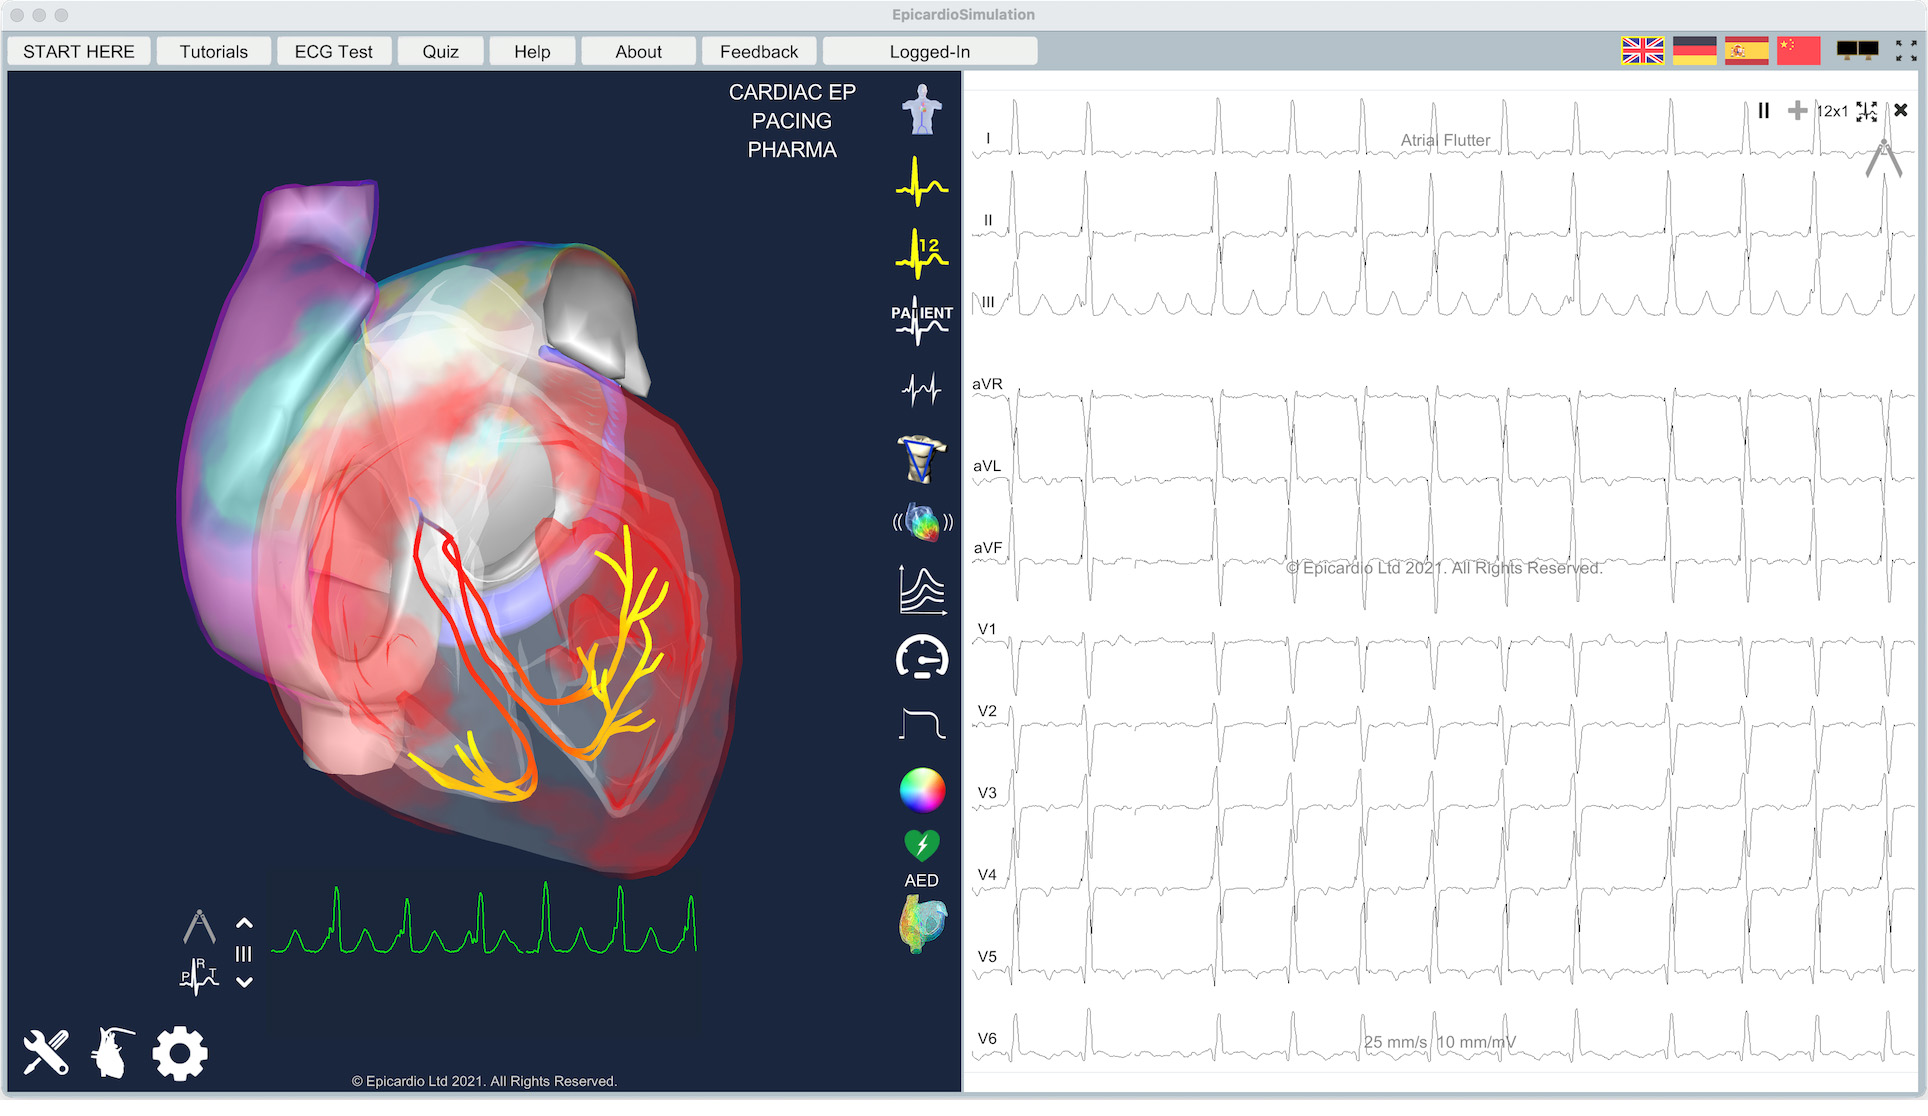Viewport: 1928px width, 1116px height.
Task: Open the rainbow color wheel
Action: pyautogui.click(x=921, y=790)
